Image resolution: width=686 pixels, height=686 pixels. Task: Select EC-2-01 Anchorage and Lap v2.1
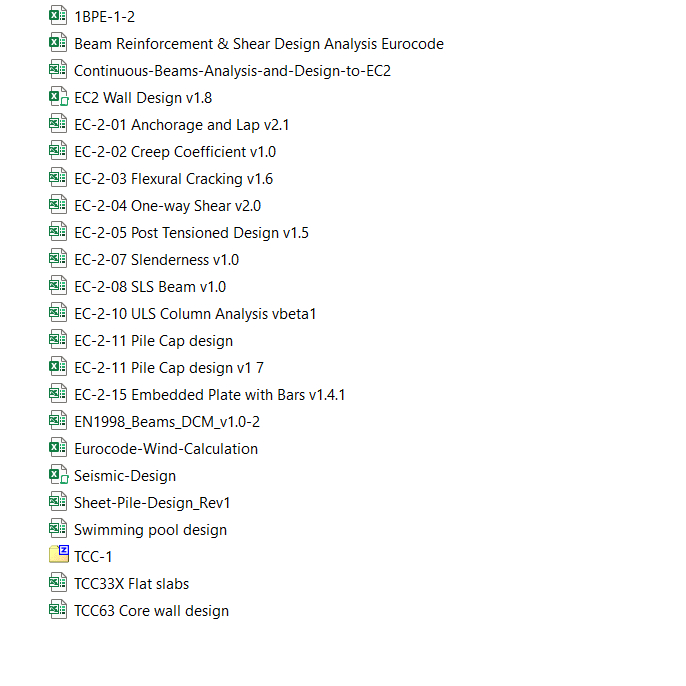(x=181, y=125)
